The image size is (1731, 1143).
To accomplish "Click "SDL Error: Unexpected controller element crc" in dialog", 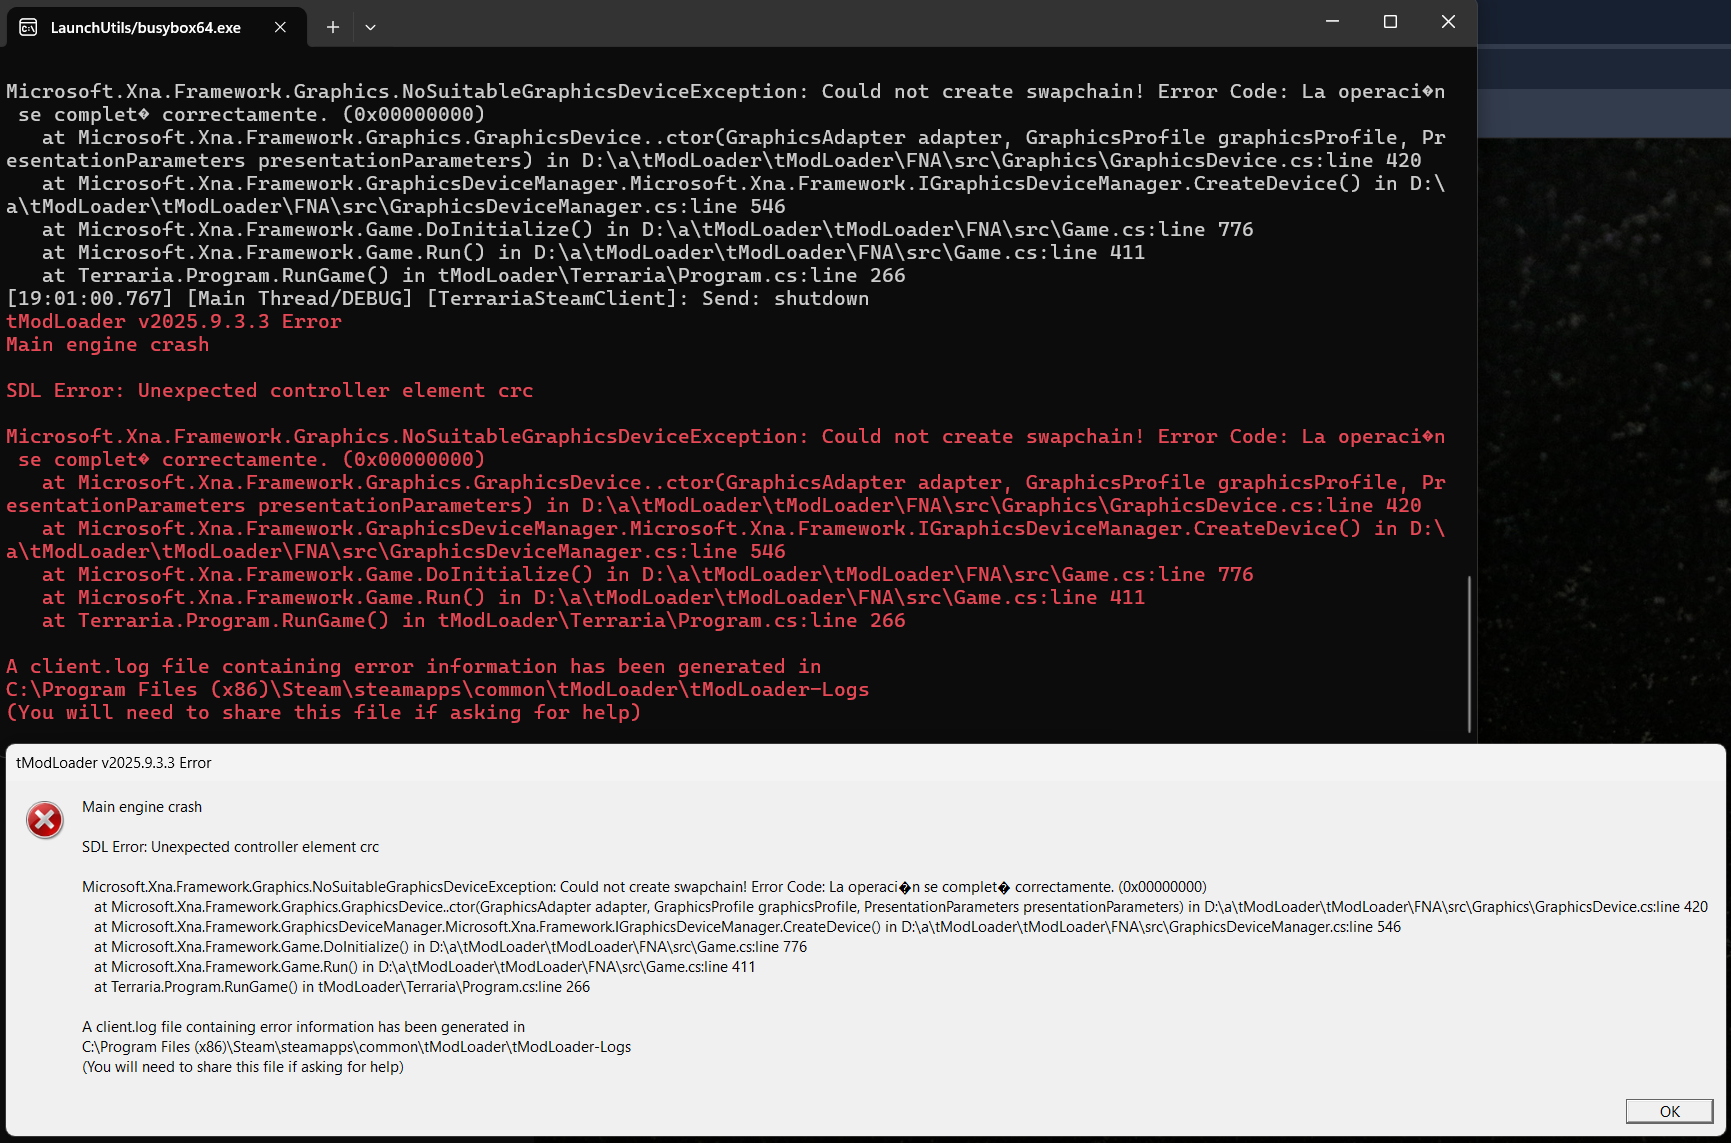I will (x=231, y=847).
